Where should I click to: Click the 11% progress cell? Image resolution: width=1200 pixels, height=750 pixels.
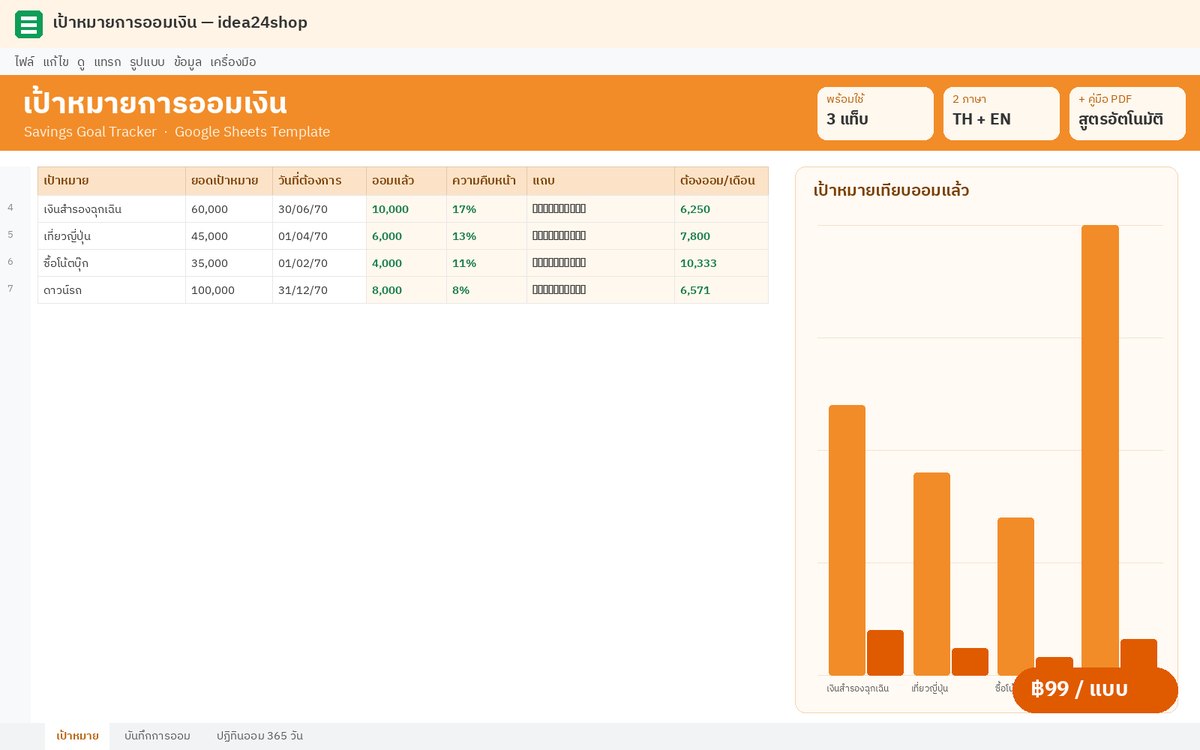486,263
